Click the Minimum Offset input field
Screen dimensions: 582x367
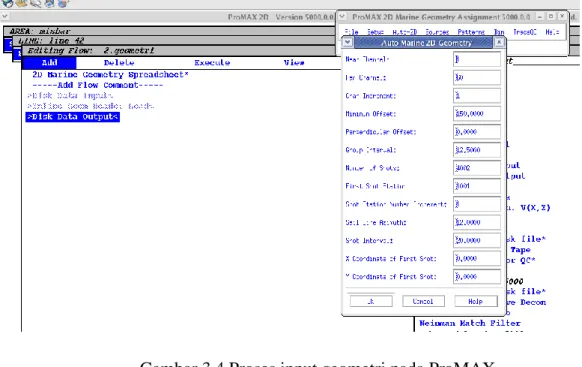477,114
